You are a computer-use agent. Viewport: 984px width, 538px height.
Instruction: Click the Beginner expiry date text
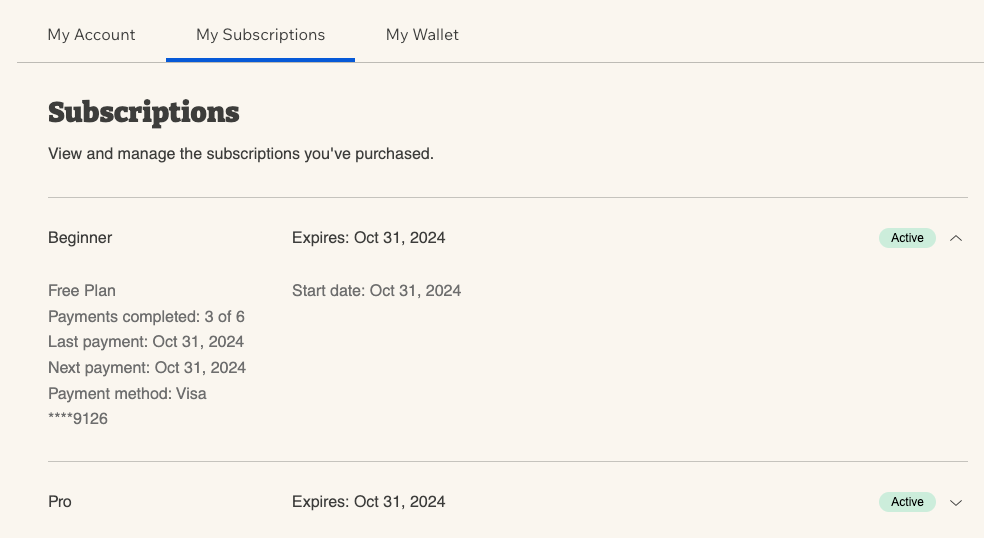(x=368, y=238)
